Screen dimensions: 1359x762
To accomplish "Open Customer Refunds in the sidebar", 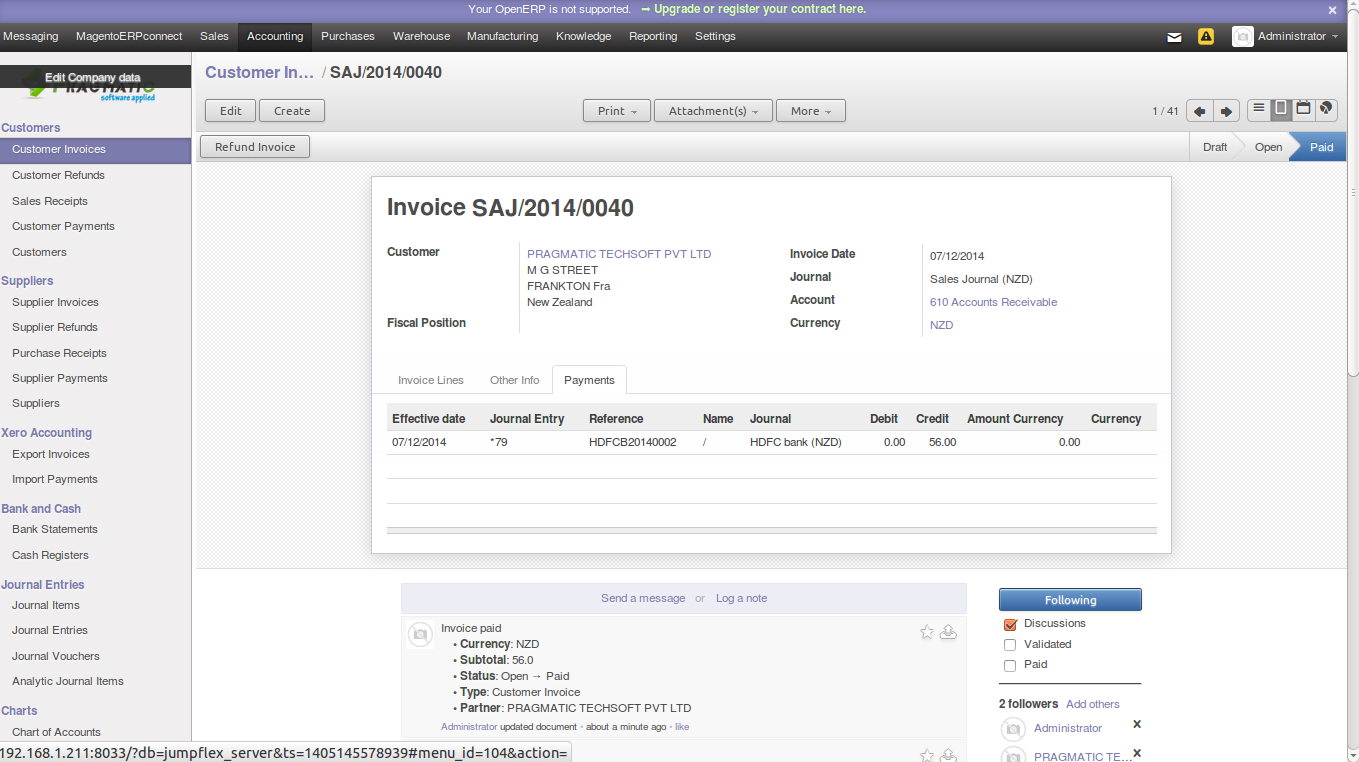I will coord(58,175).
